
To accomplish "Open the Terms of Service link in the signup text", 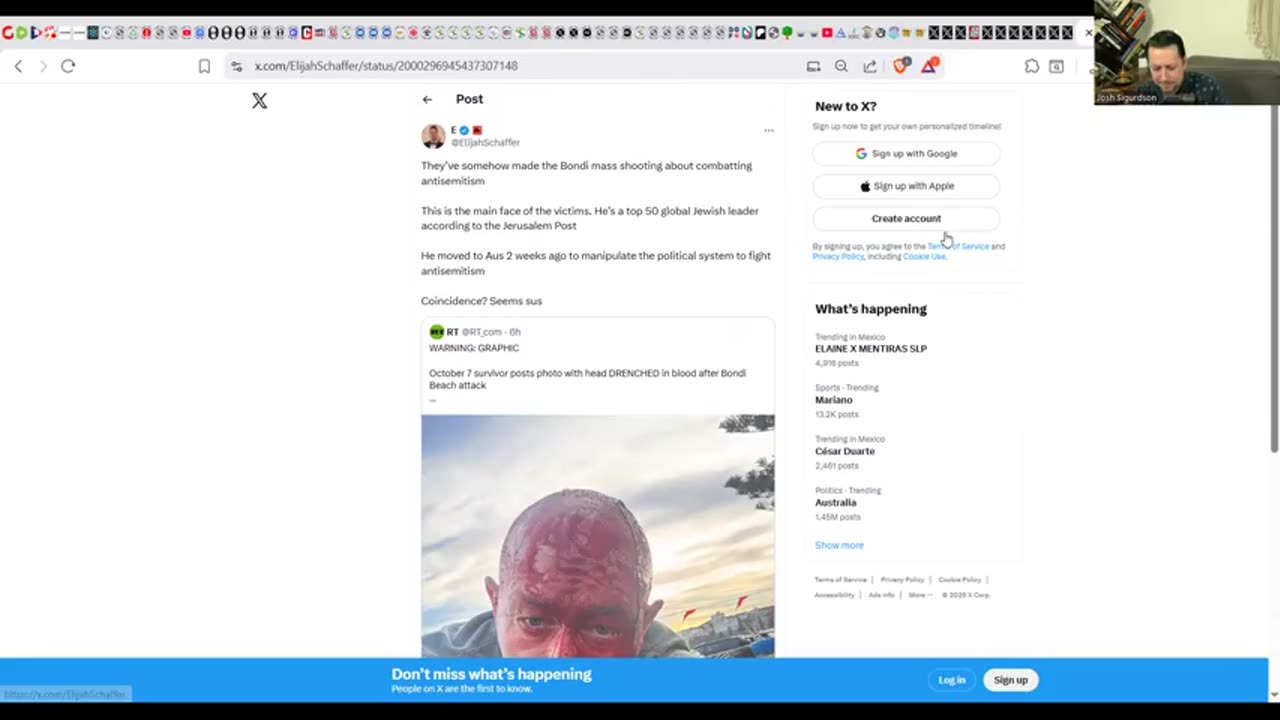I will click(x=958, y=246).
